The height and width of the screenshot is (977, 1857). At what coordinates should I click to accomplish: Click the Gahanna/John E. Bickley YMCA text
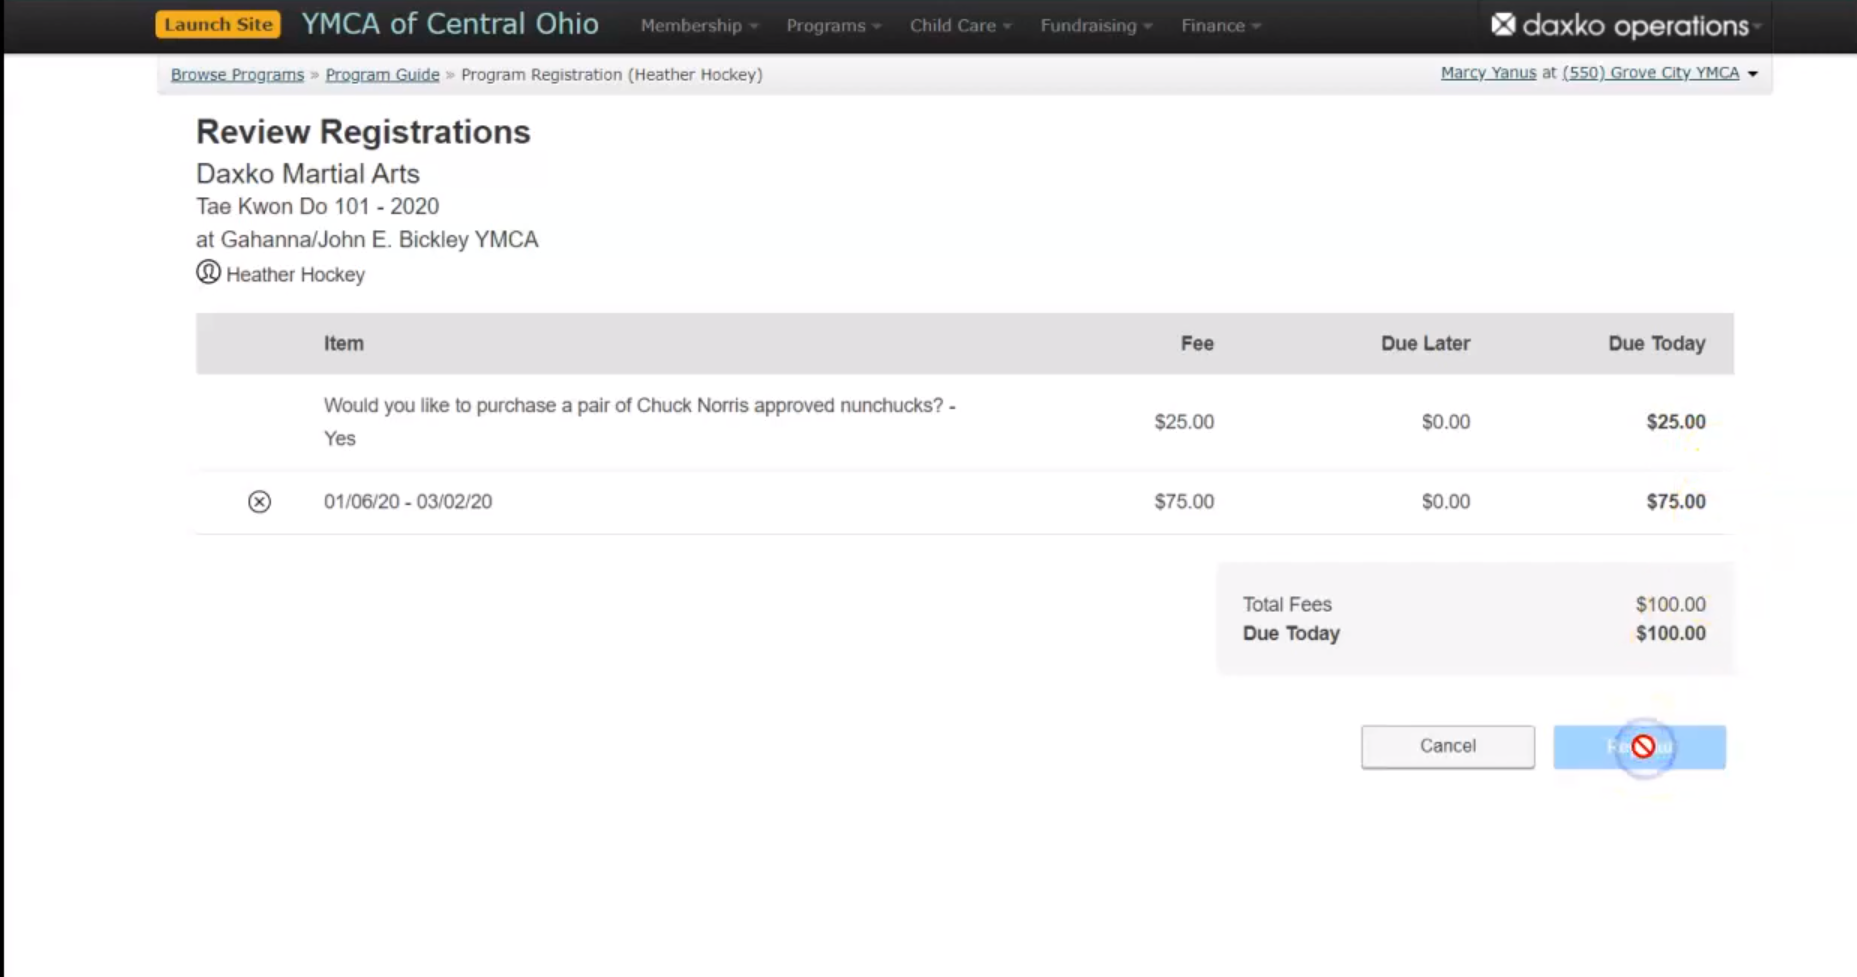tap(379, 239)
